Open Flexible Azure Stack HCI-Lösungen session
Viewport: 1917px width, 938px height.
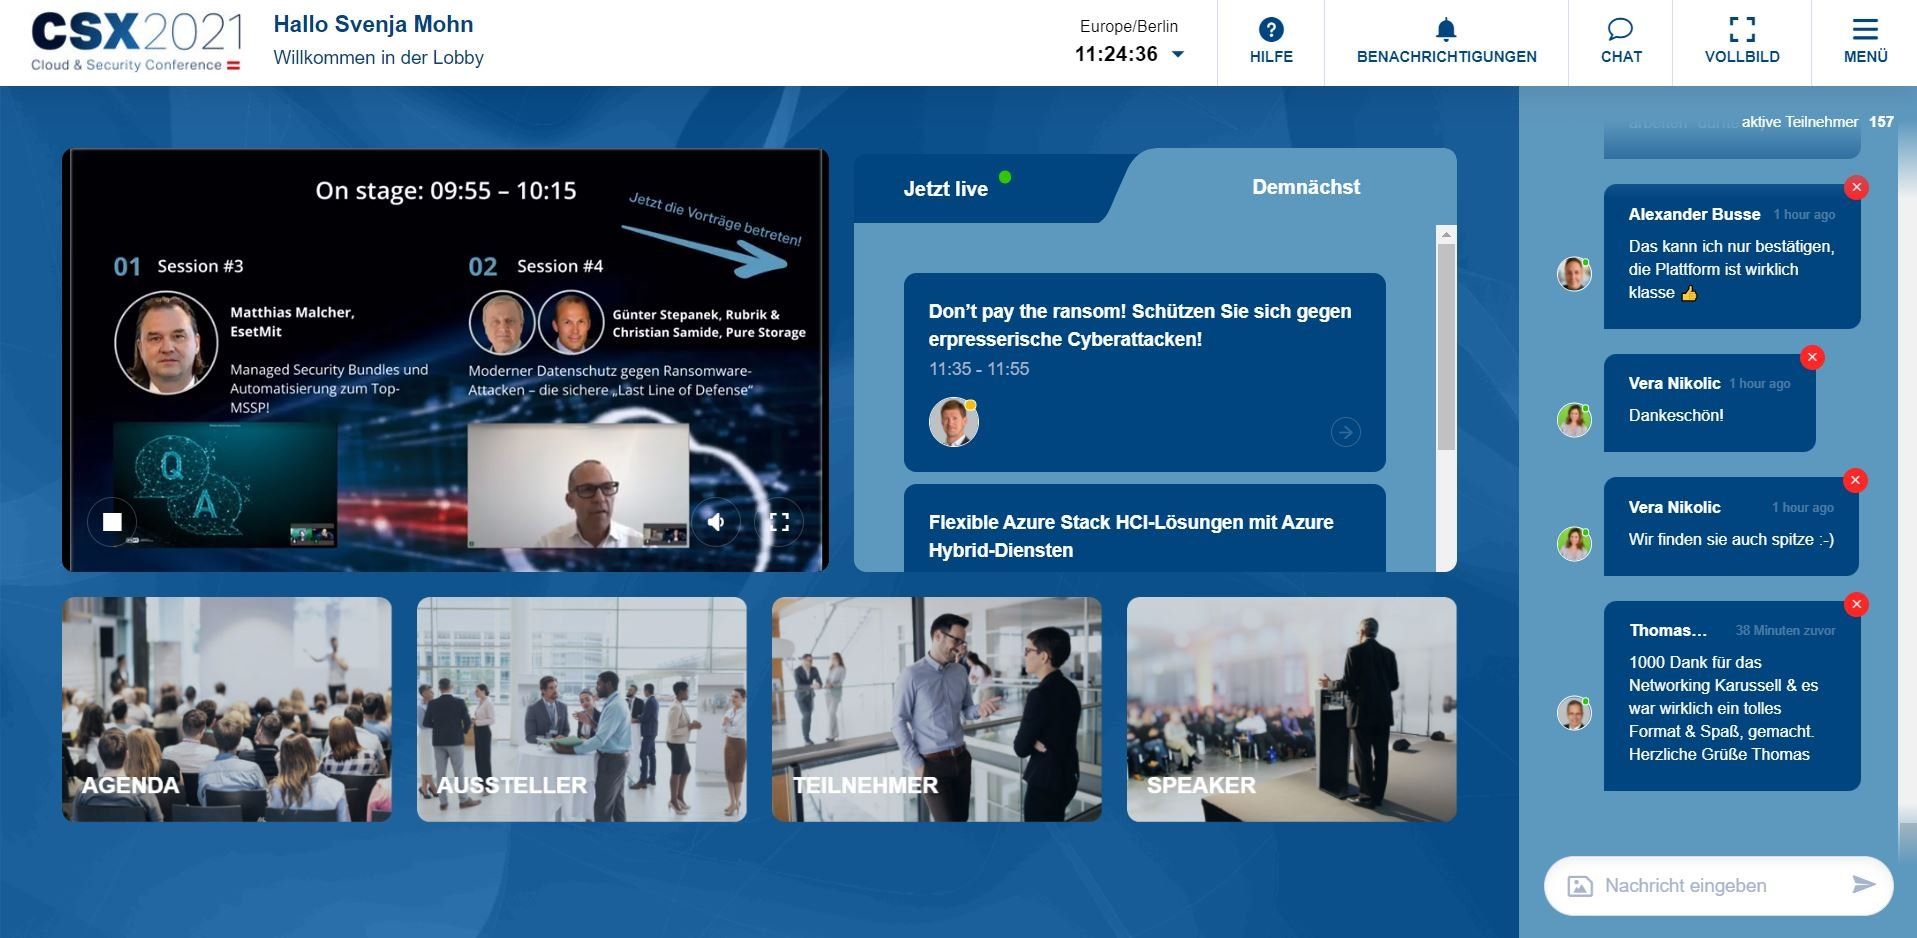tap(1131, 536)
